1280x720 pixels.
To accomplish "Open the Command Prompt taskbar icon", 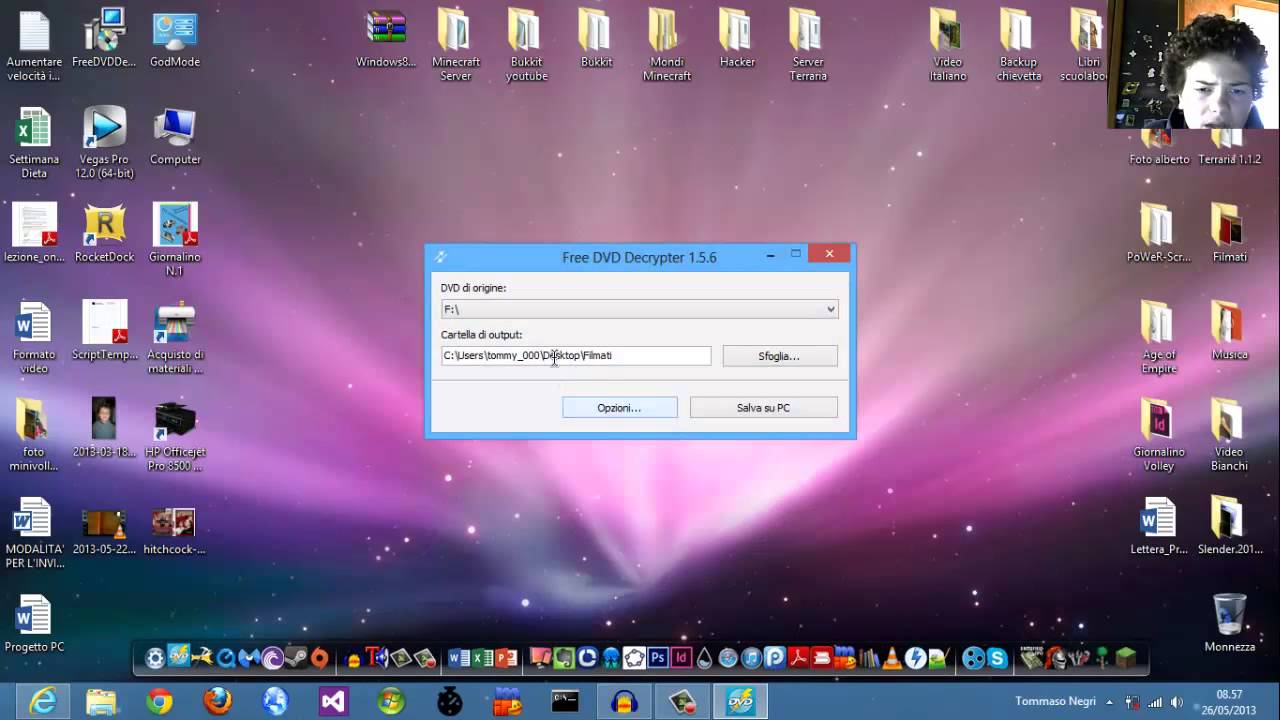I will point(565,701).
